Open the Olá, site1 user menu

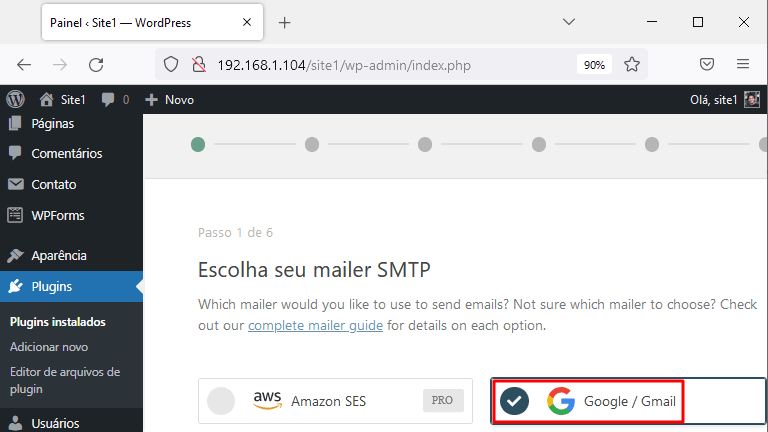pos(725,100)
